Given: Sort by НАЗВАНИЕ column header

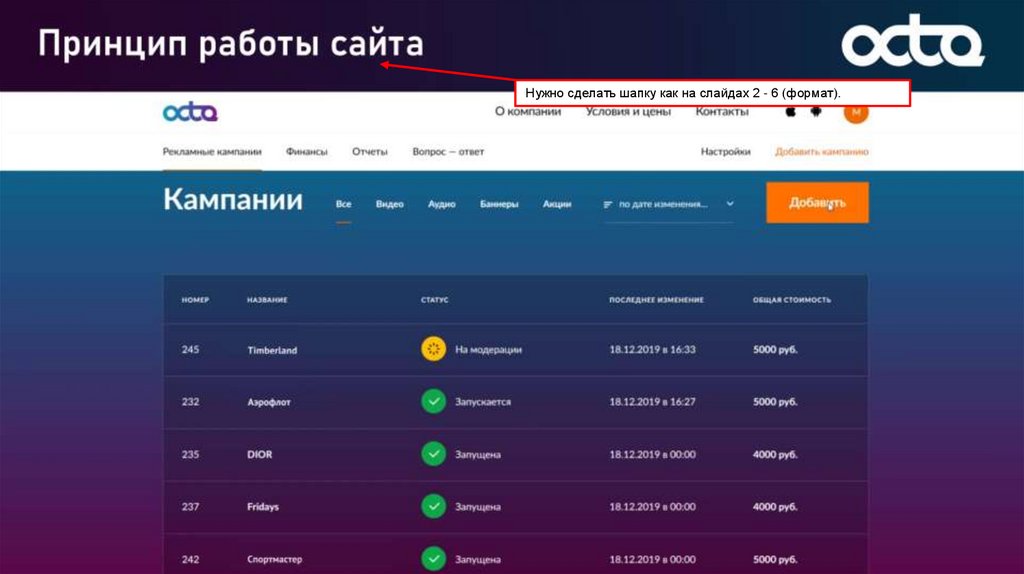Looking at the screenshot, I should (267, 300).
